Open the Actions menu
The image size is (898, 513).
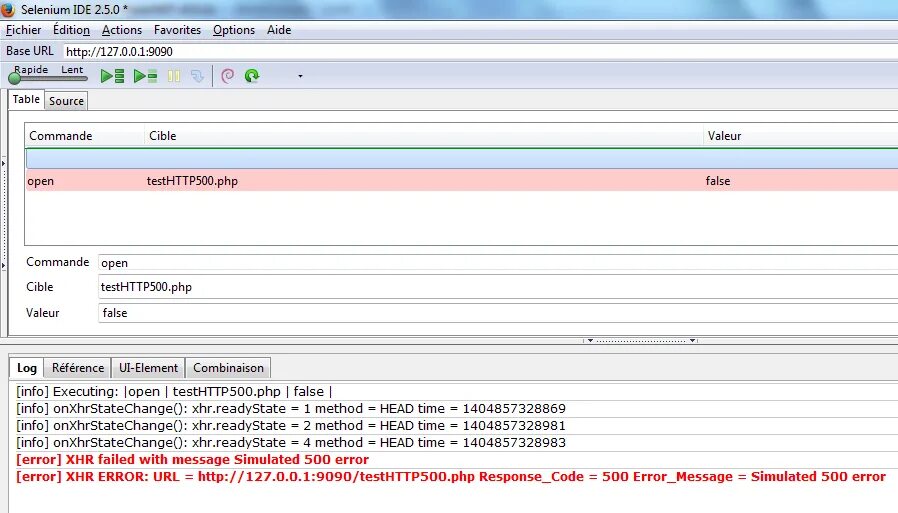(x=122, y=30)
